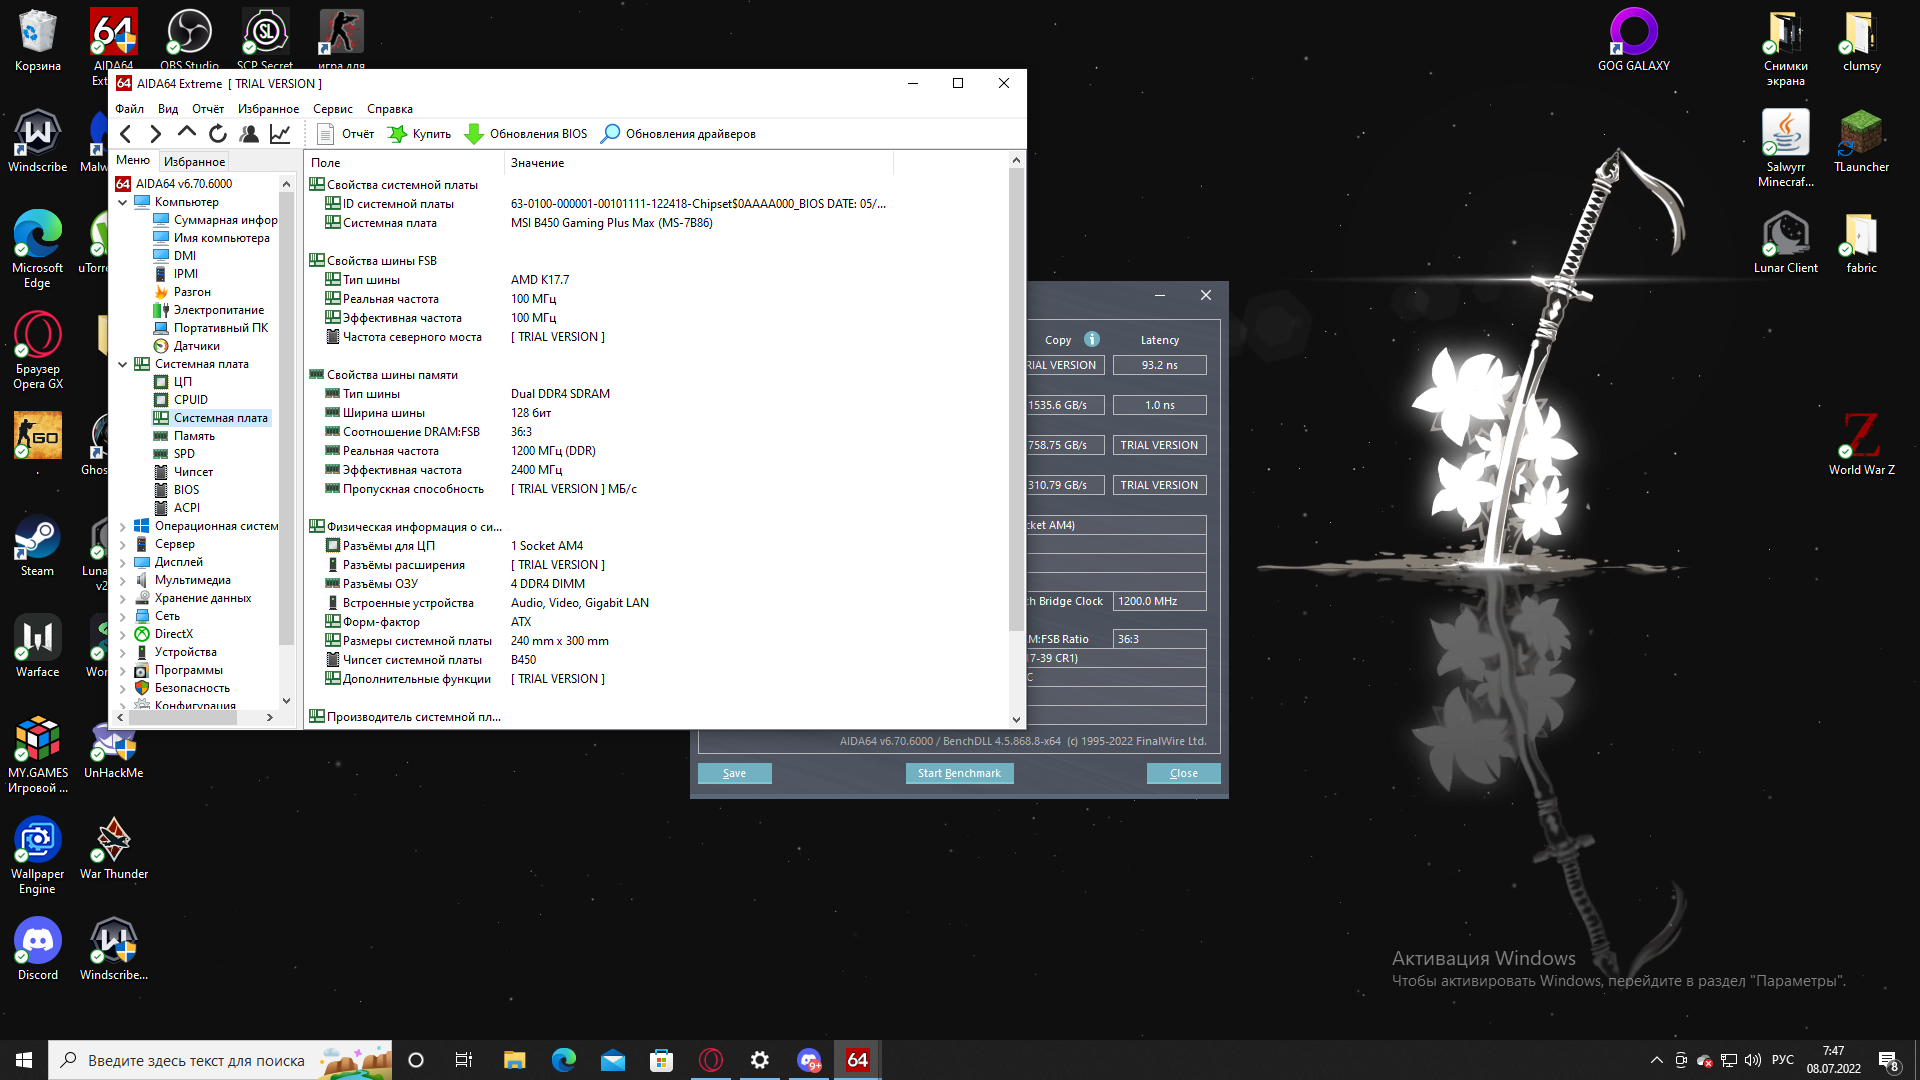
Task: Click the info icon next to Copy
Action: pos(1092,339)
